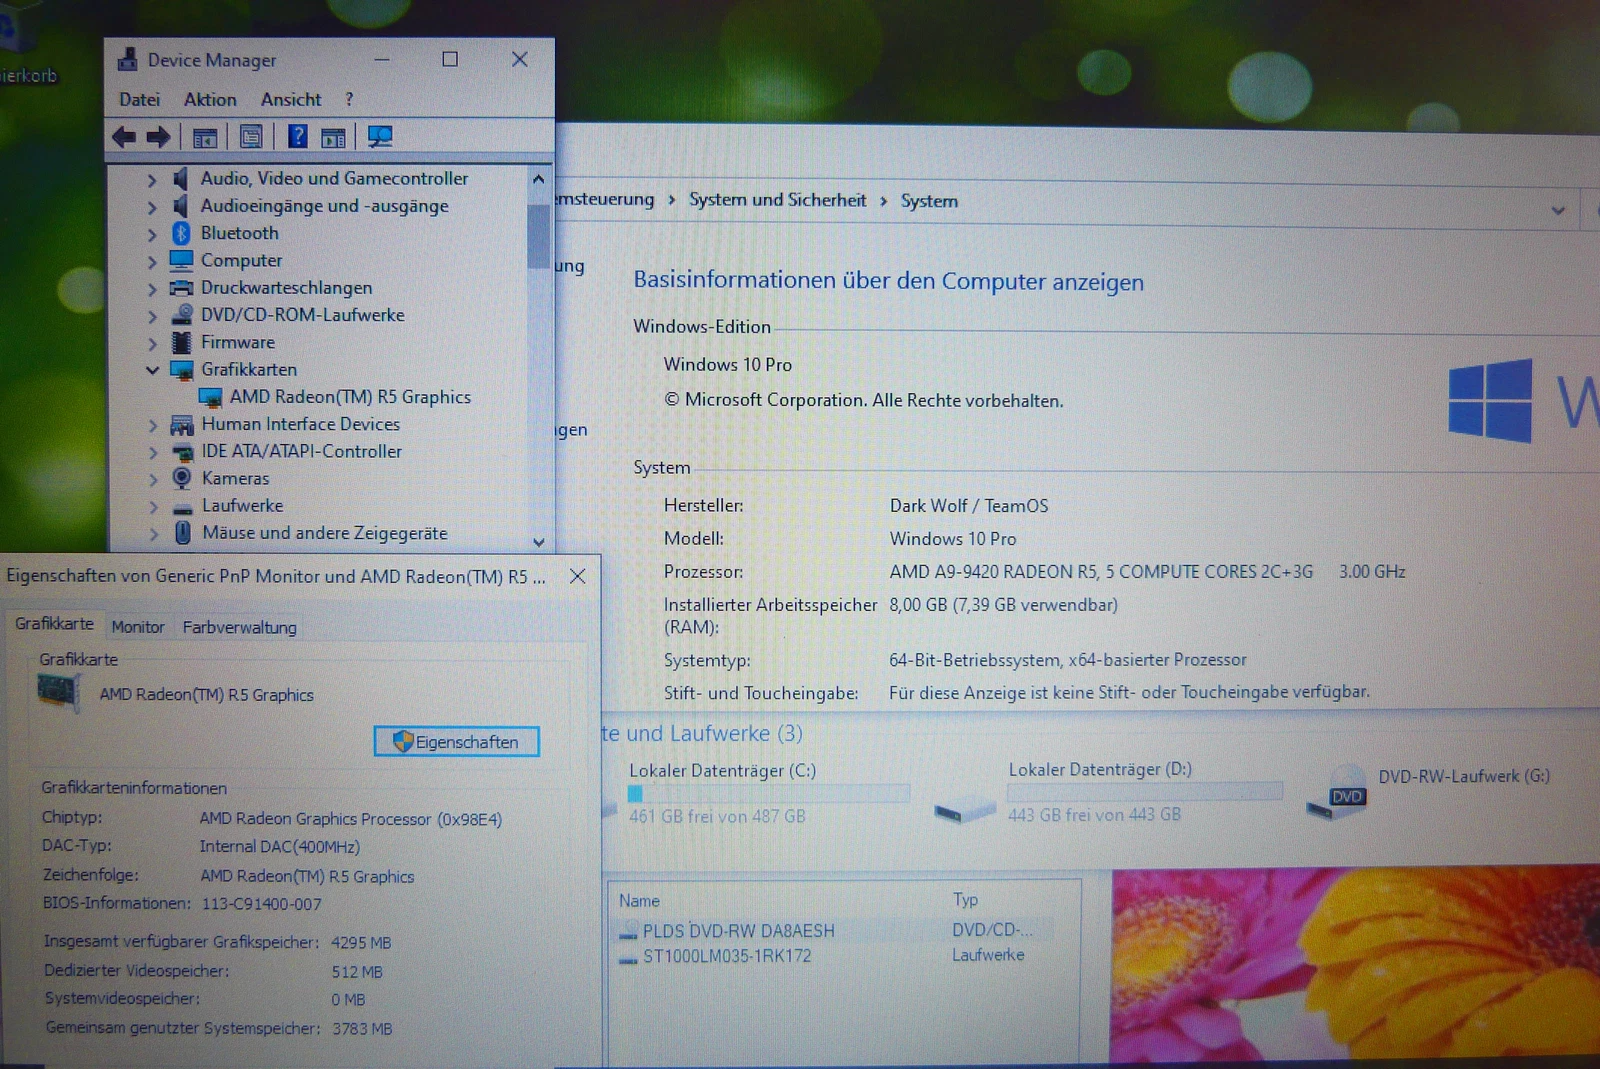1600x1069 pixels.
Task: Expand the Kameras tree node
Action: pyautogui.click(x=153, y=480)
